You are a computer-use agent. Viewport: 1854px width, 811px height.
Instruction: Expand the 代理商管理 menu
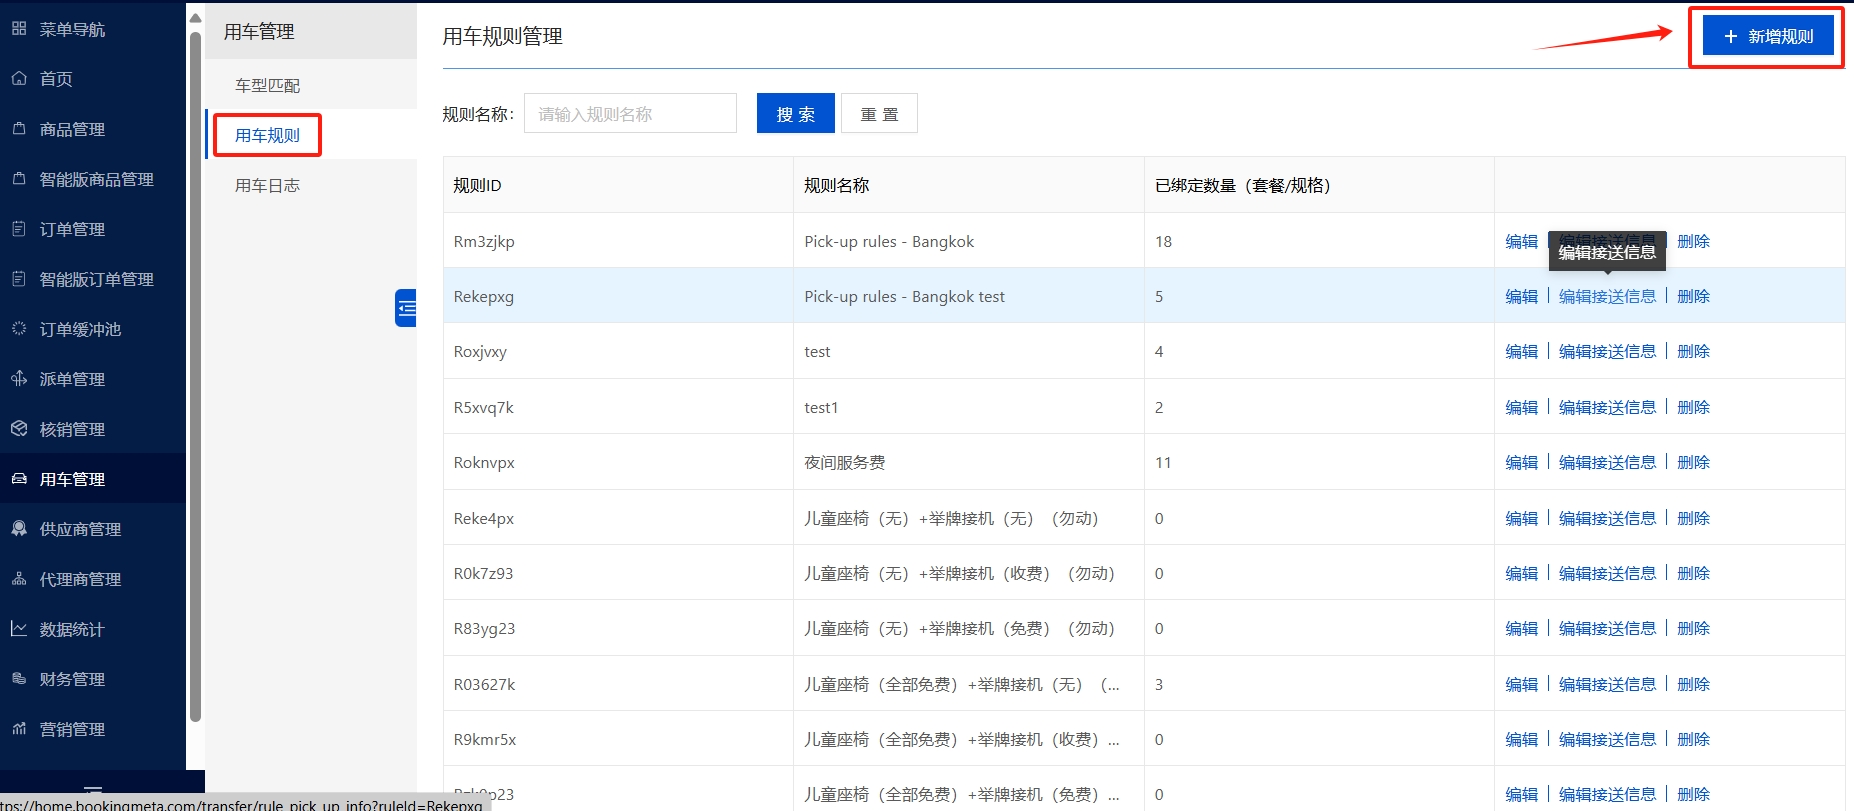80,579
